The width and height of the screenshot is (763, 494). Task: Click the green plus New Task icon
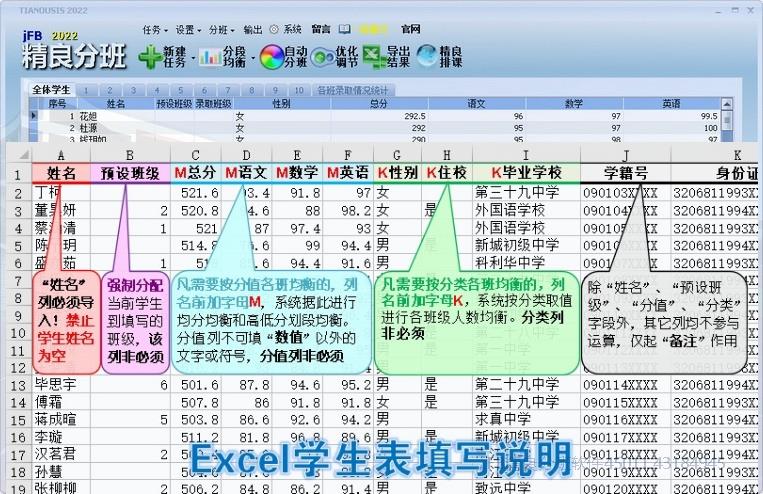[x=150, y=57]
